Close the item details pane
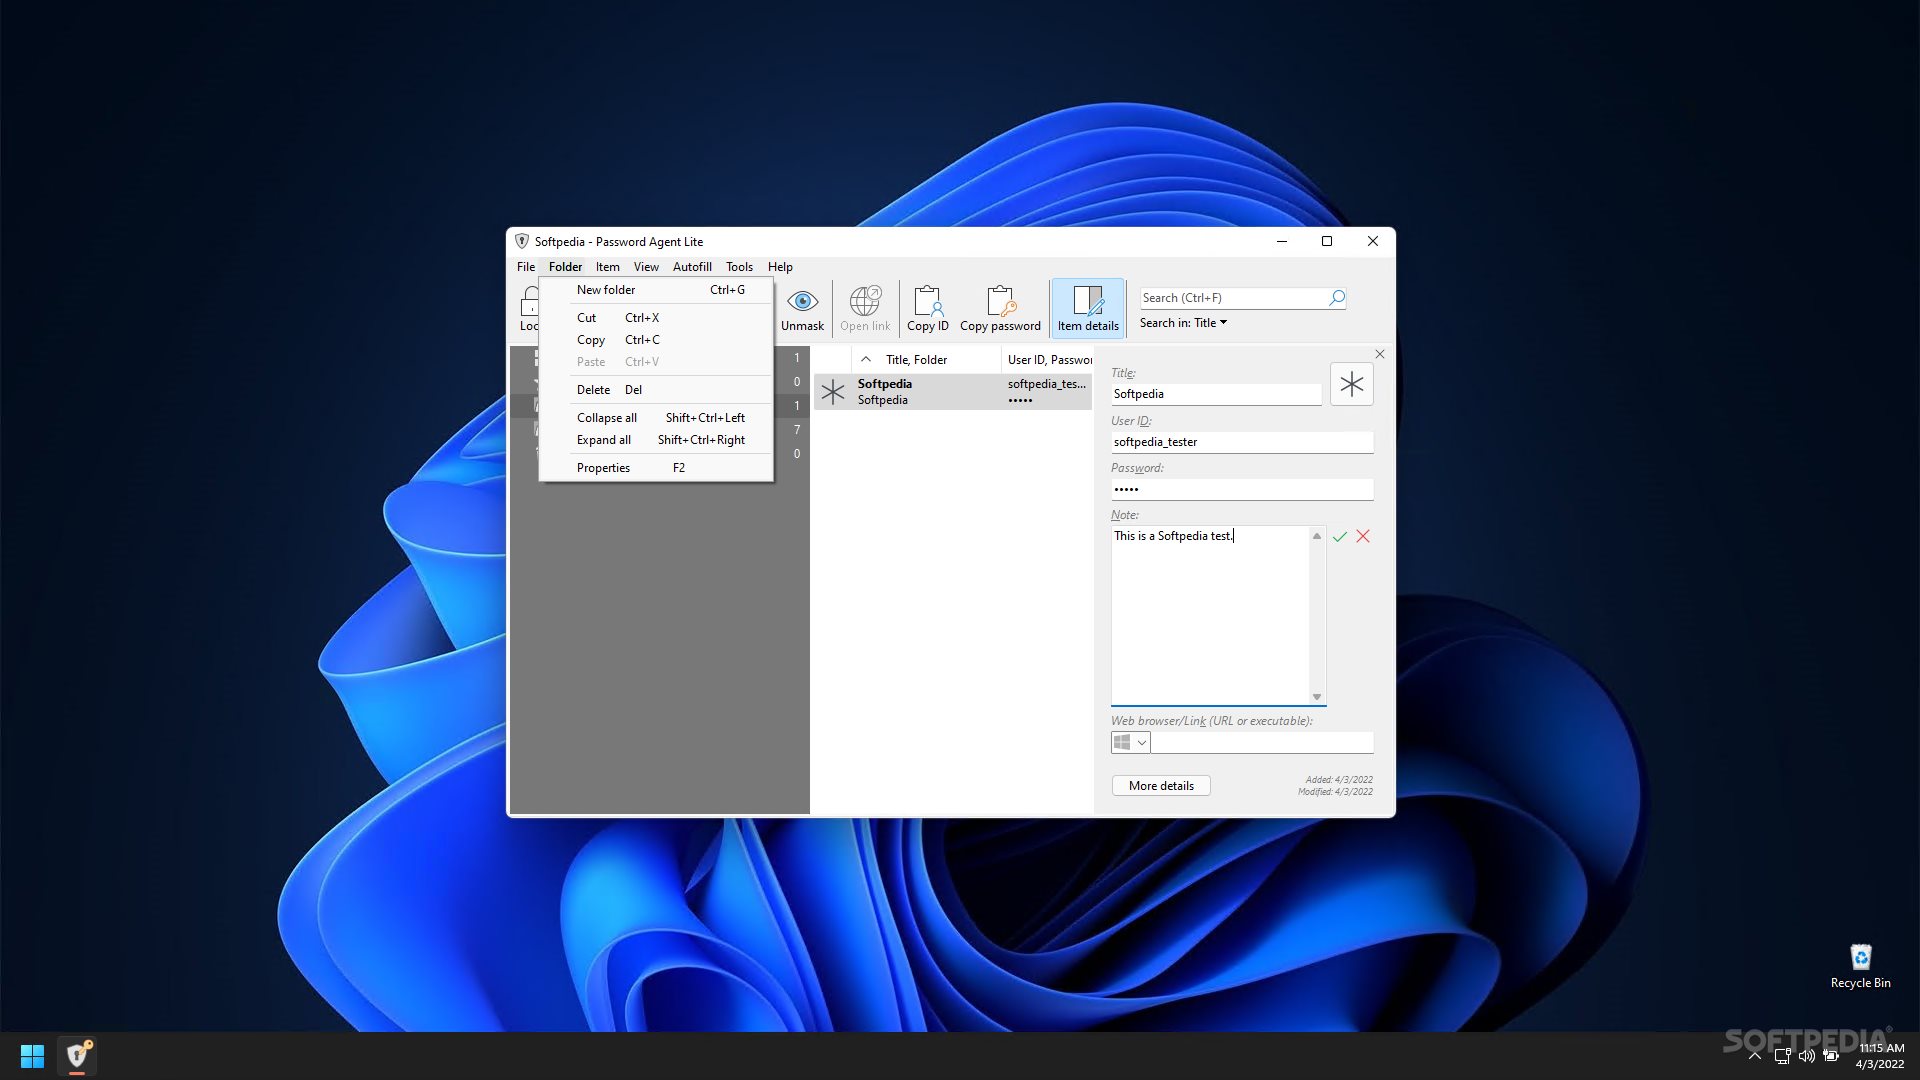Viewport: 1920px width, 1080px height. pyautogui.click(x=1380, y=354)
